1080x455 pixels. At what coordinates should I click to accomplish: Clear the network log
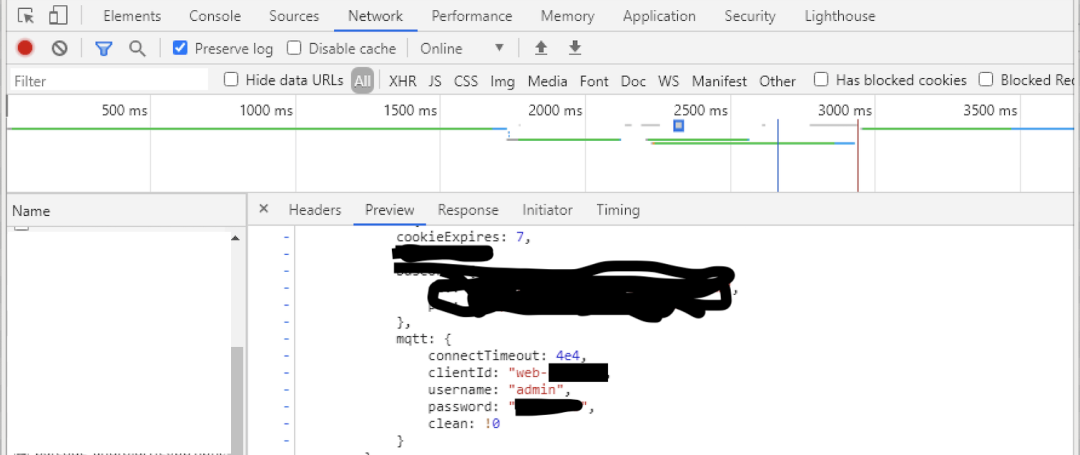pyautogui.click(x=59, y=48)
